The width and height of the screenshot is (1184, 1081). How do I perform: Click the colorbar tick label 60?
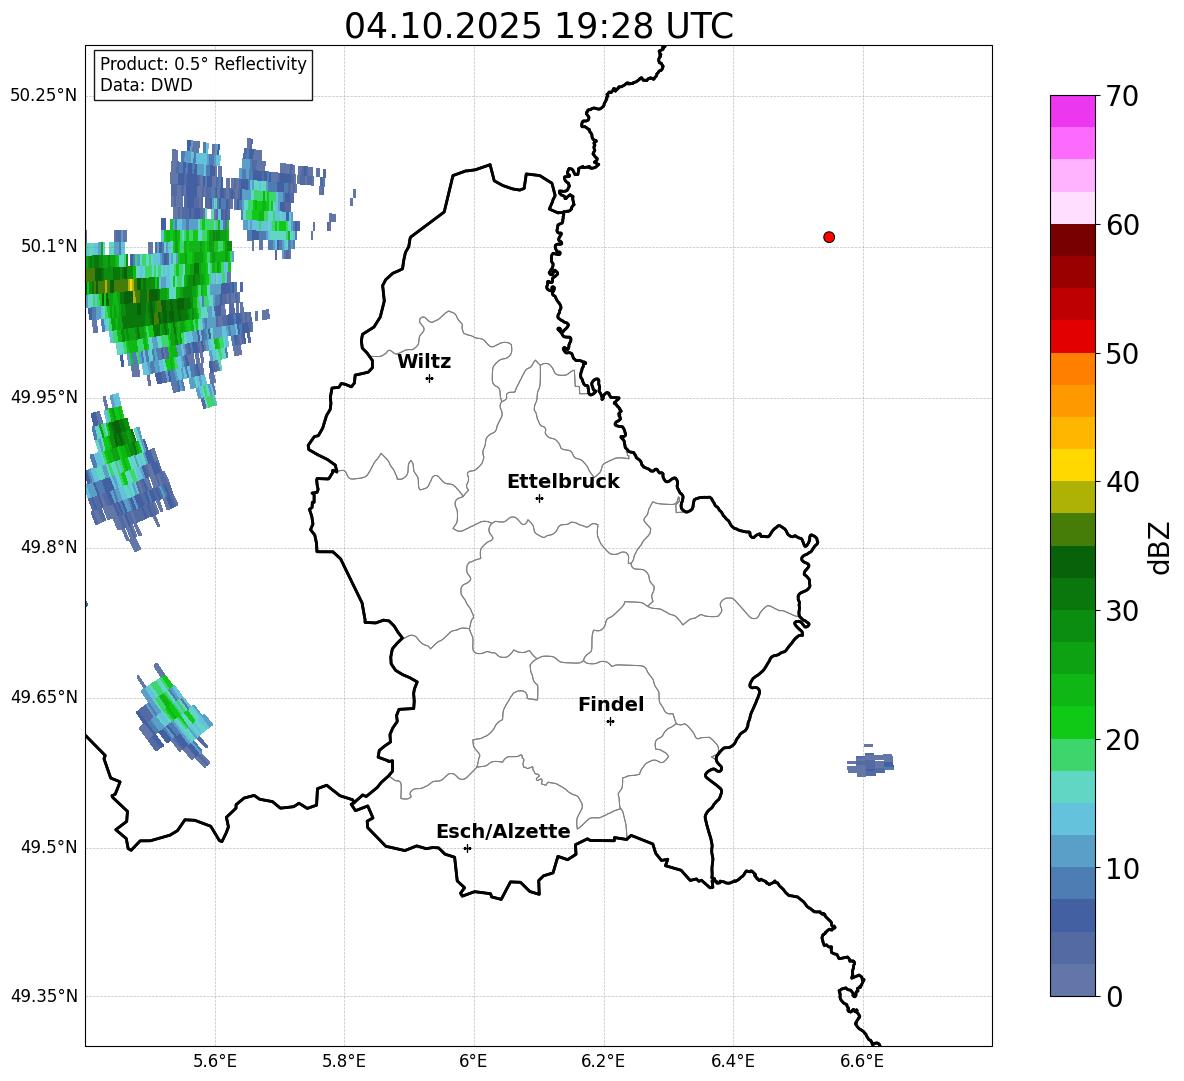tap(1122, 225)
